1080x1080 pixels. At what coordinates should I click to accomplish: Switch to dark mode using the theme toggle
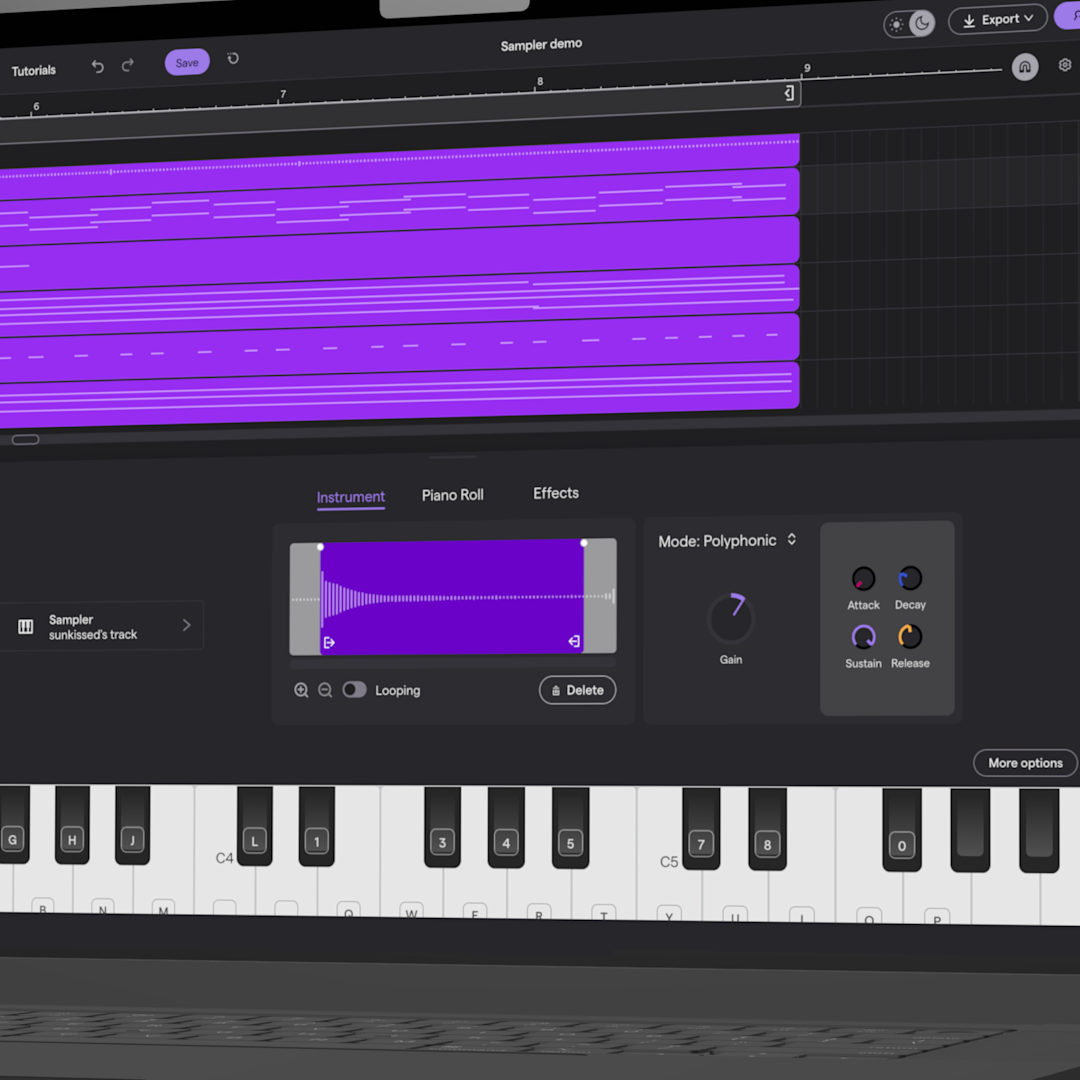click(921, 23)
